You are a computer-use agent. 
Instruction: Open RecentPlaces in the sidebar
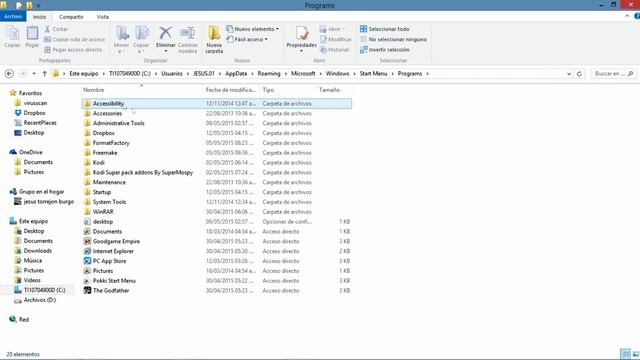click(x=36, y=123)
